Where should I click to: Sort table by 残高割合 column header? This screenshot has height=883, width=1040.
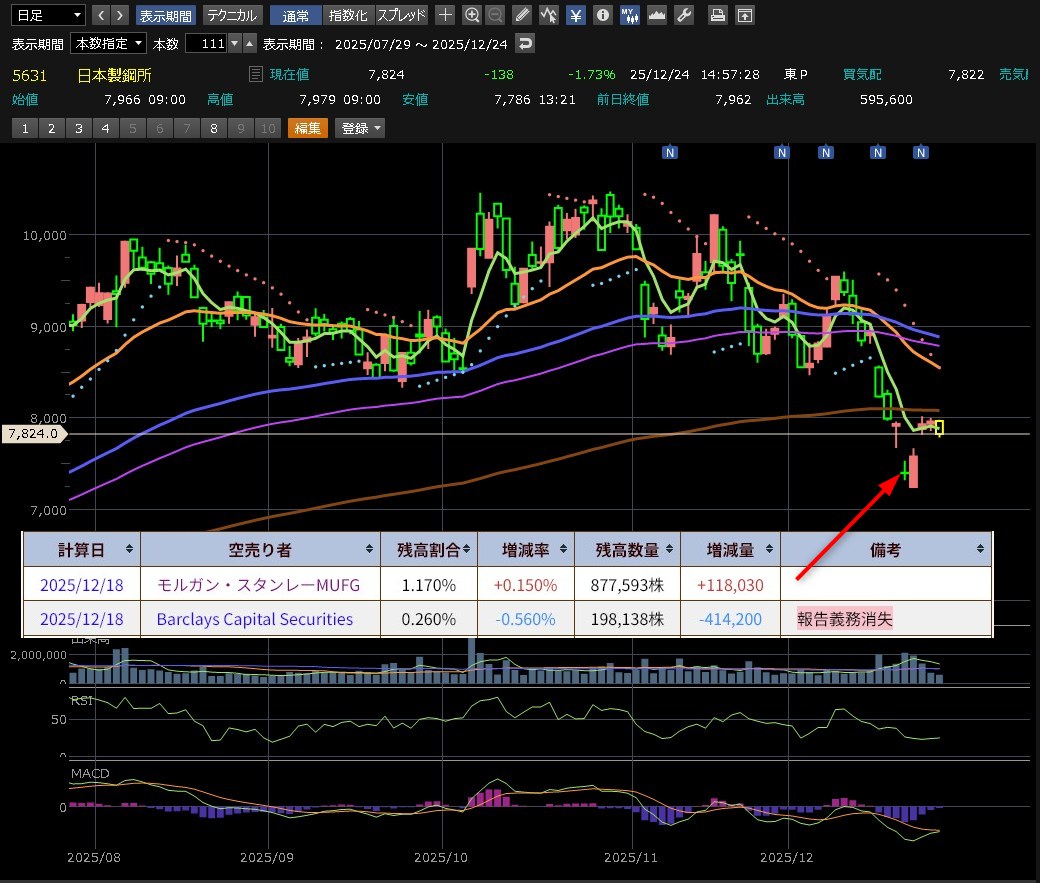point(429,549)
